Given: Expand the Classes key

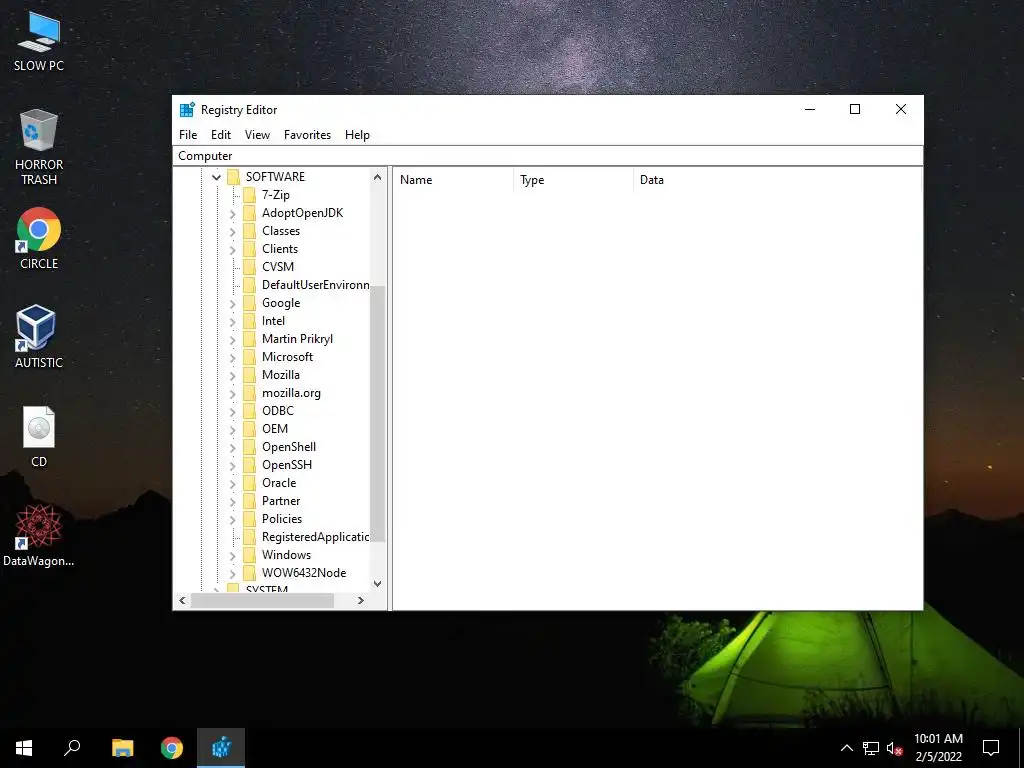Looking at the screenshot, I should (x=232, y=231).
